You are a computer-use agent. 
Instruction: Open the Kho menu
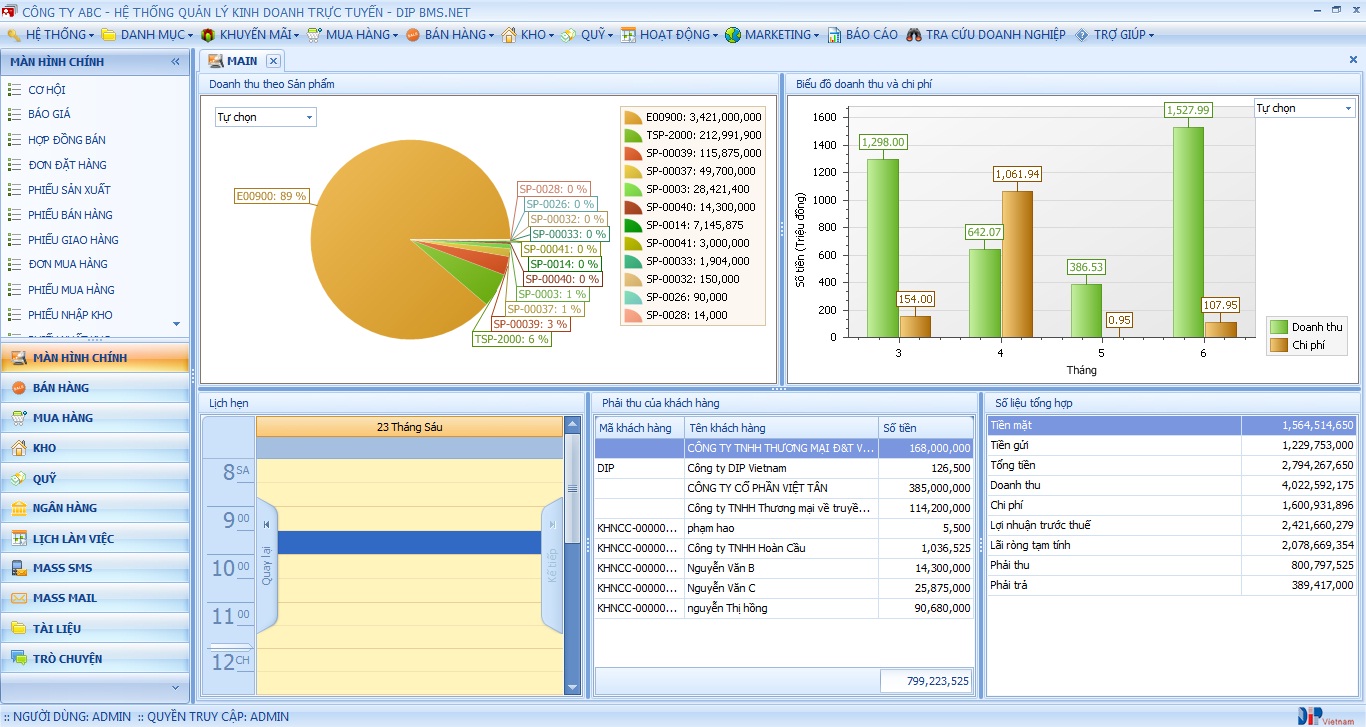coord(529,34)
